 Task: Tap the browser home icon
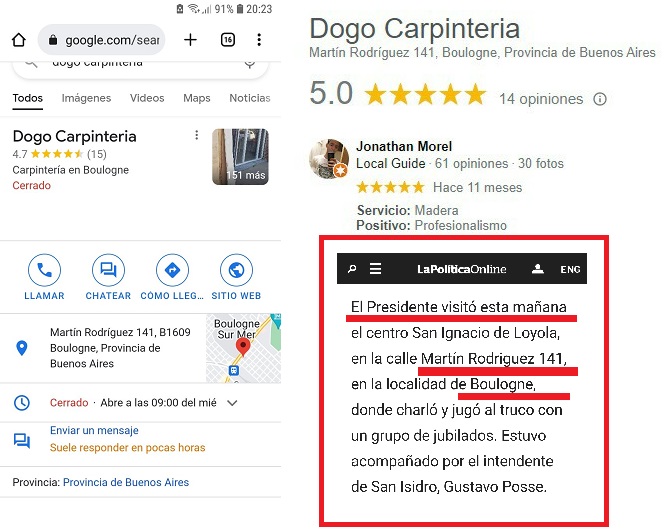click(19, 40)
